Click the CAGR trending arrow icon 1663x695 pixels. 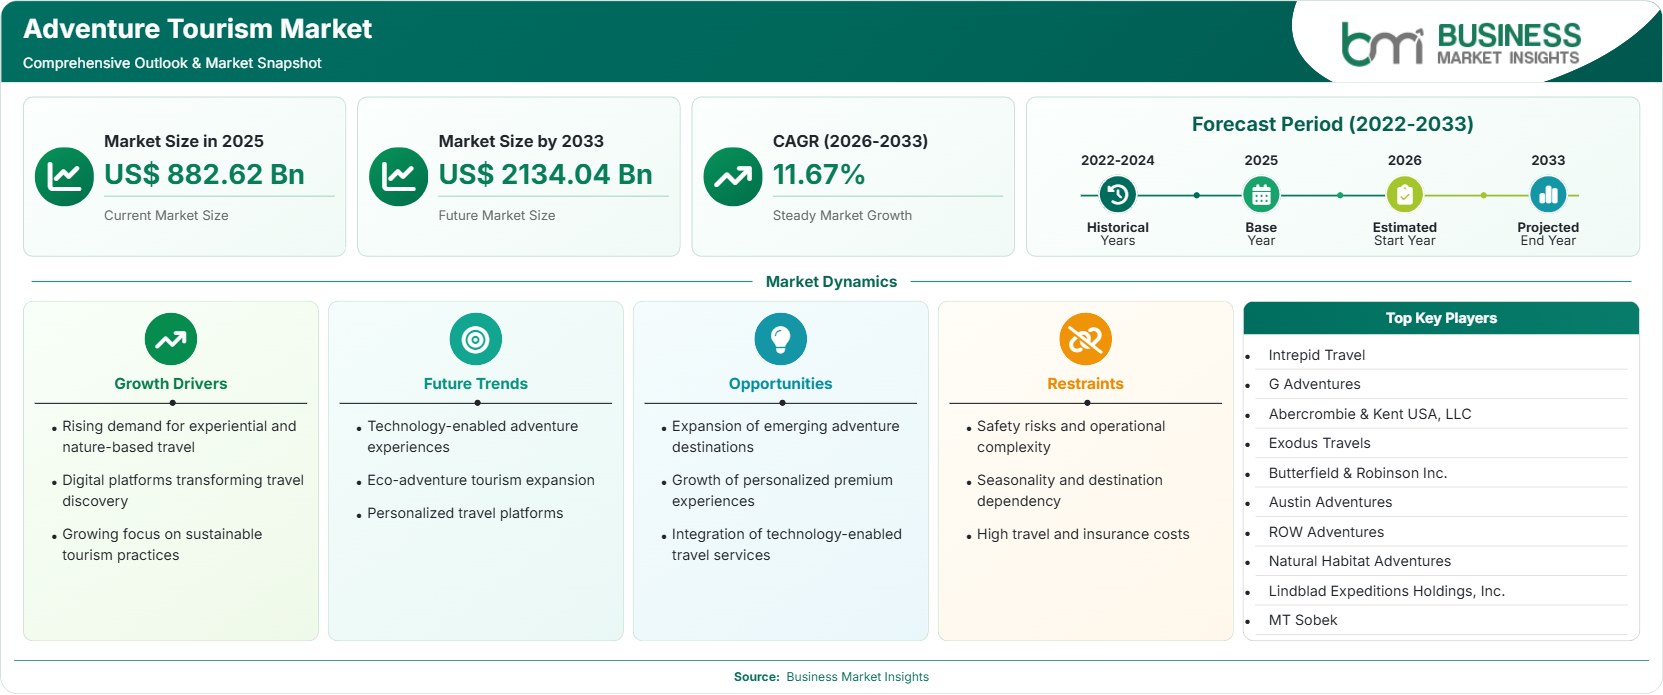733,177
